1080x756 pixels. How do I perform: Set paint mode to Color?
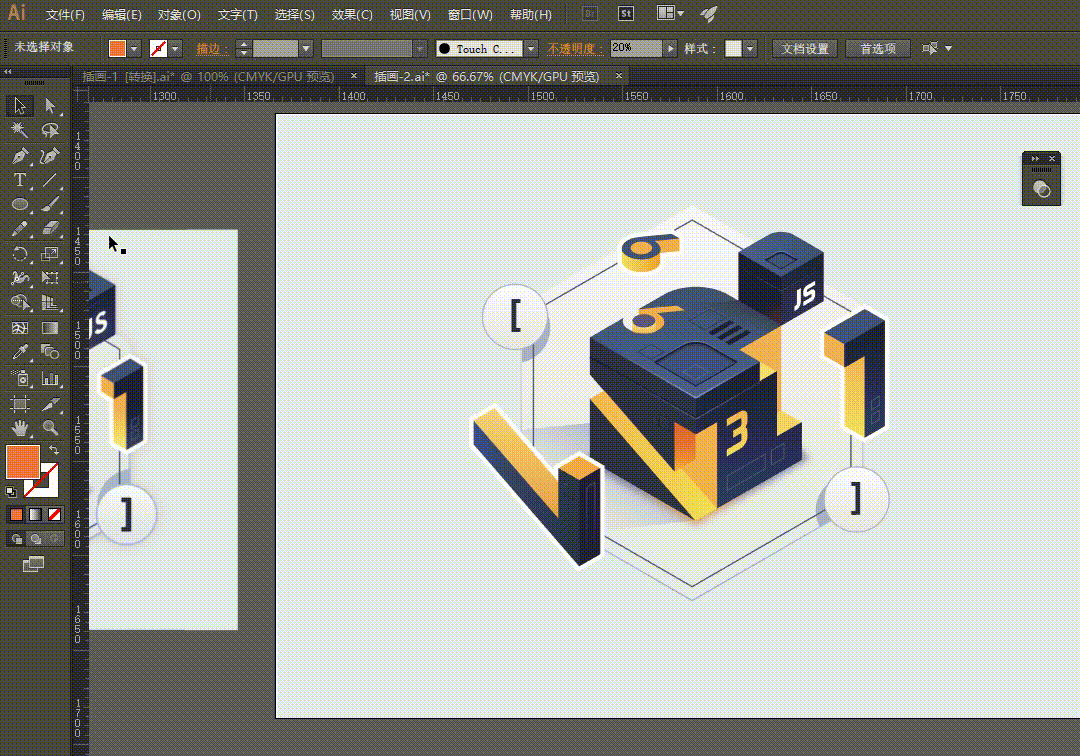pos(17,514)
